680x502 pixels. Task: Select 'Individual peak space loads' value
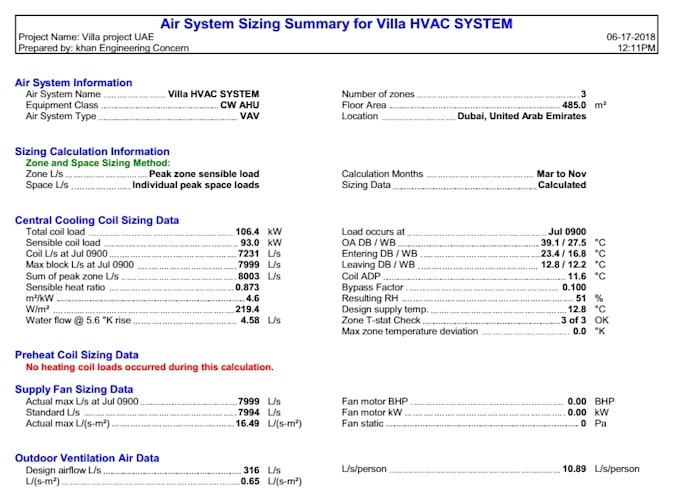click(196, 185)
